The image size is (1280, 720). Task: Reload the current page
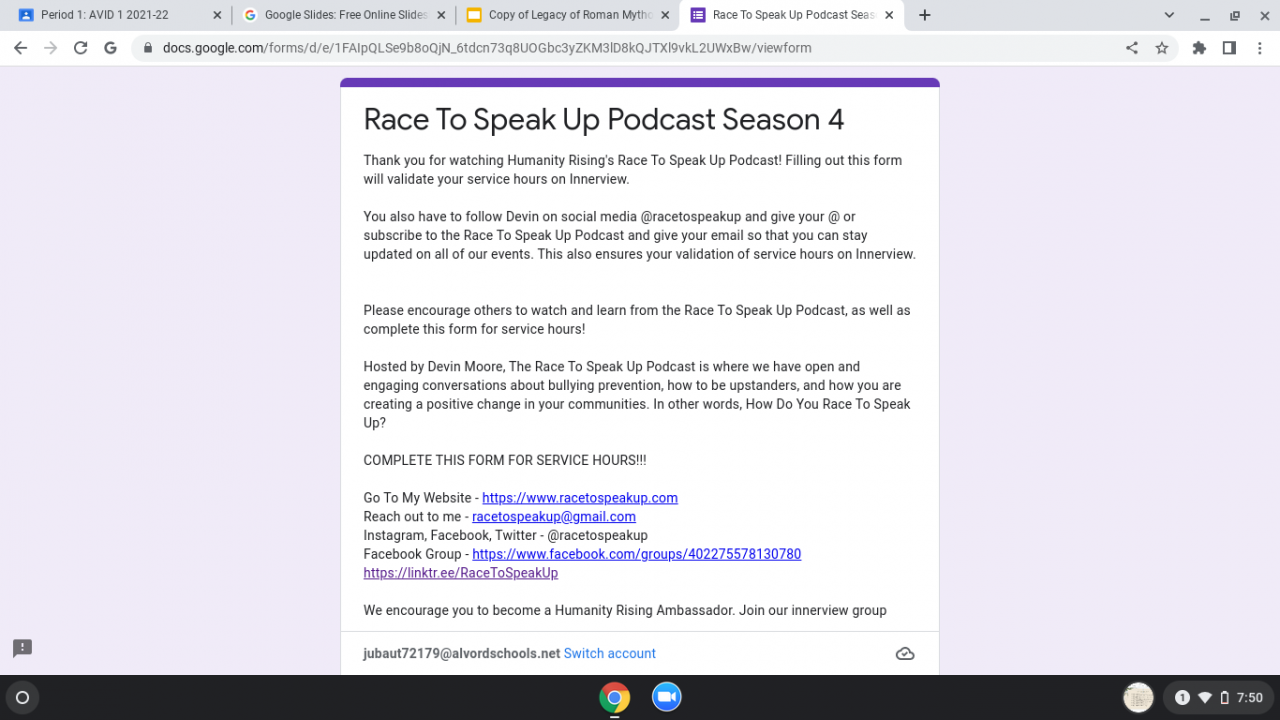point(81,48)
